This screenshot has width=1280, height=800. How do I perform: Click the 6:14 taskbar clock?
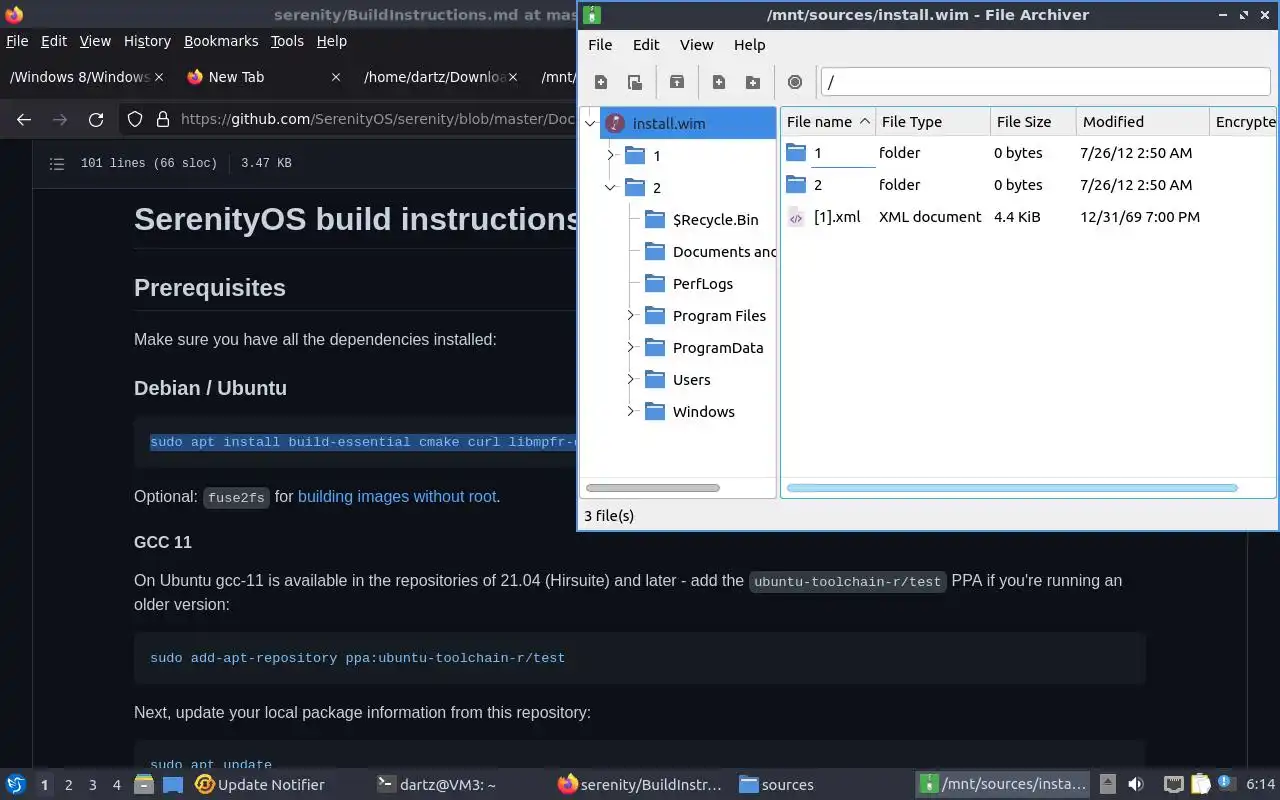tap(1260, 785)
